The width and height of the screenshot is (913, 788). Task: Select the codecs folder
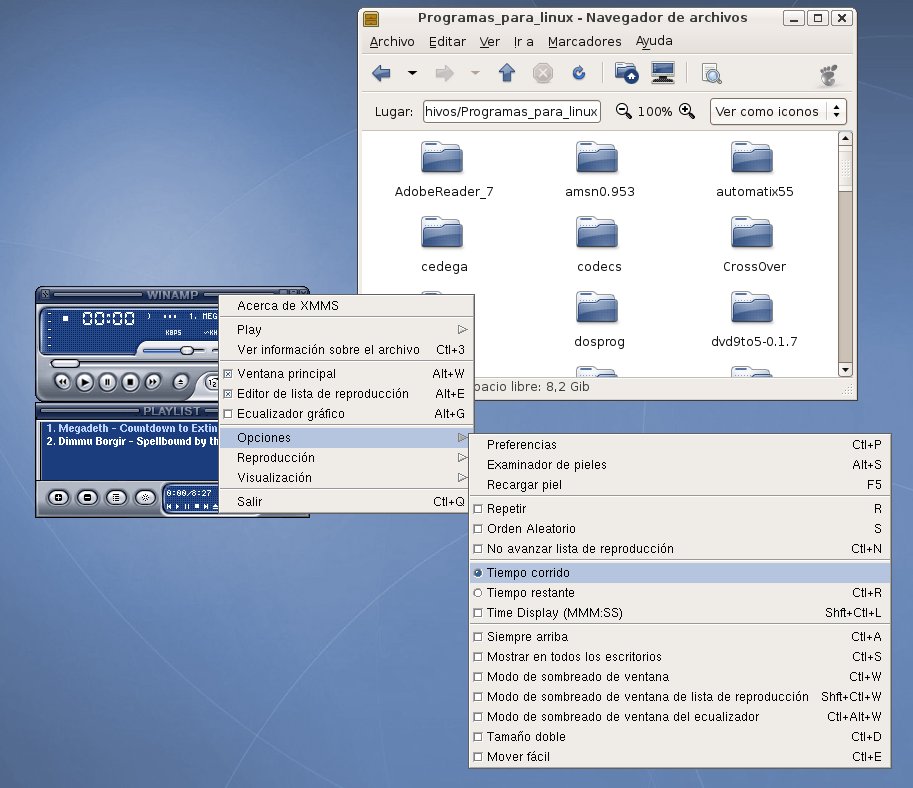click(x=599, y=244)
